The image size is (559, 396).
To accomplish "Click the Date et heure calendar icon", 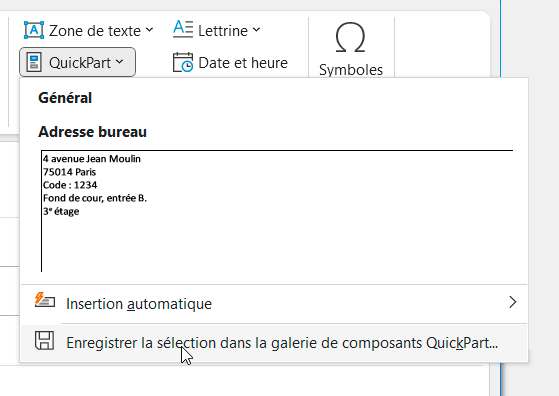I will [183, 62].
